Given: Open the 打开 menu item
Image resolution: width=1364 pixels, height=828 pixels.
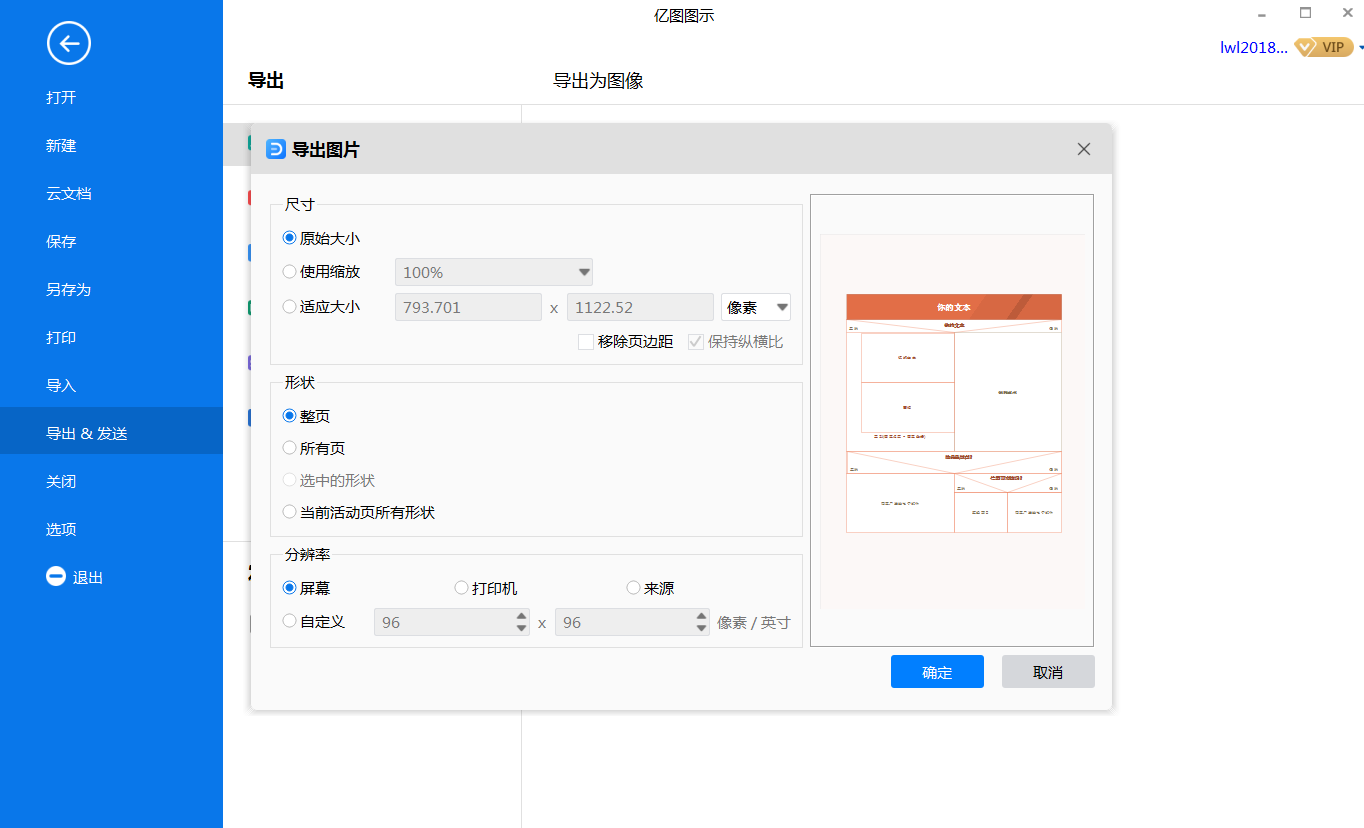Looking at the screenshot, I should (111, 98).
